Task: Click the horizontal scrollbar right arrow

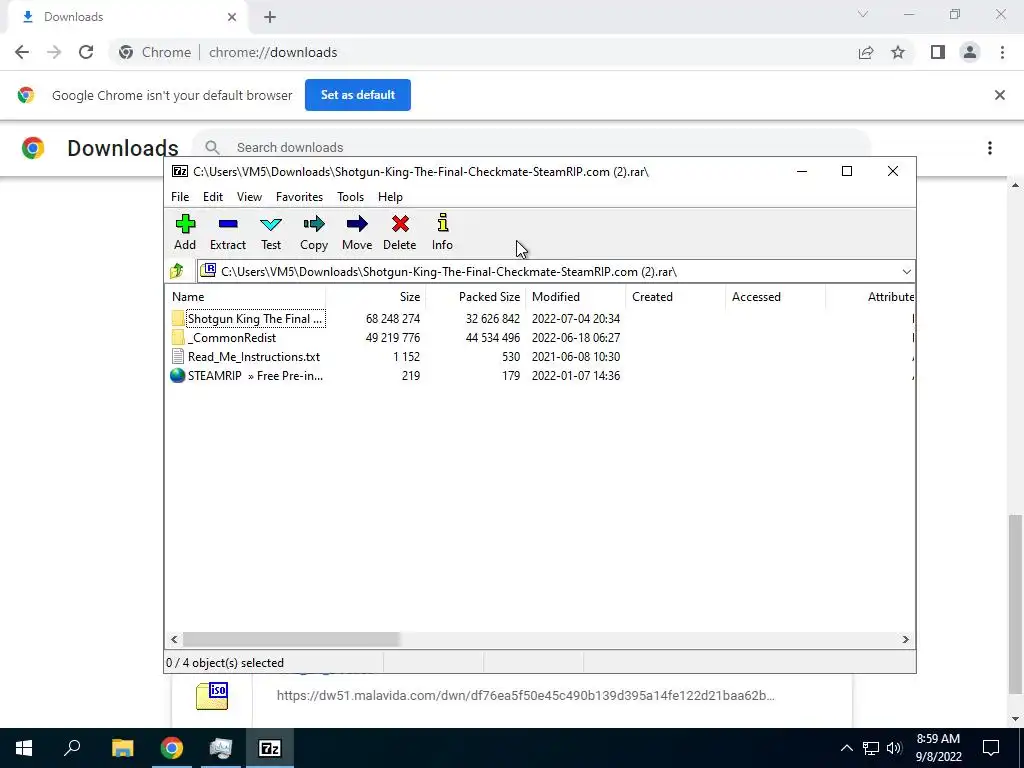Action: [x=905, y=639]
